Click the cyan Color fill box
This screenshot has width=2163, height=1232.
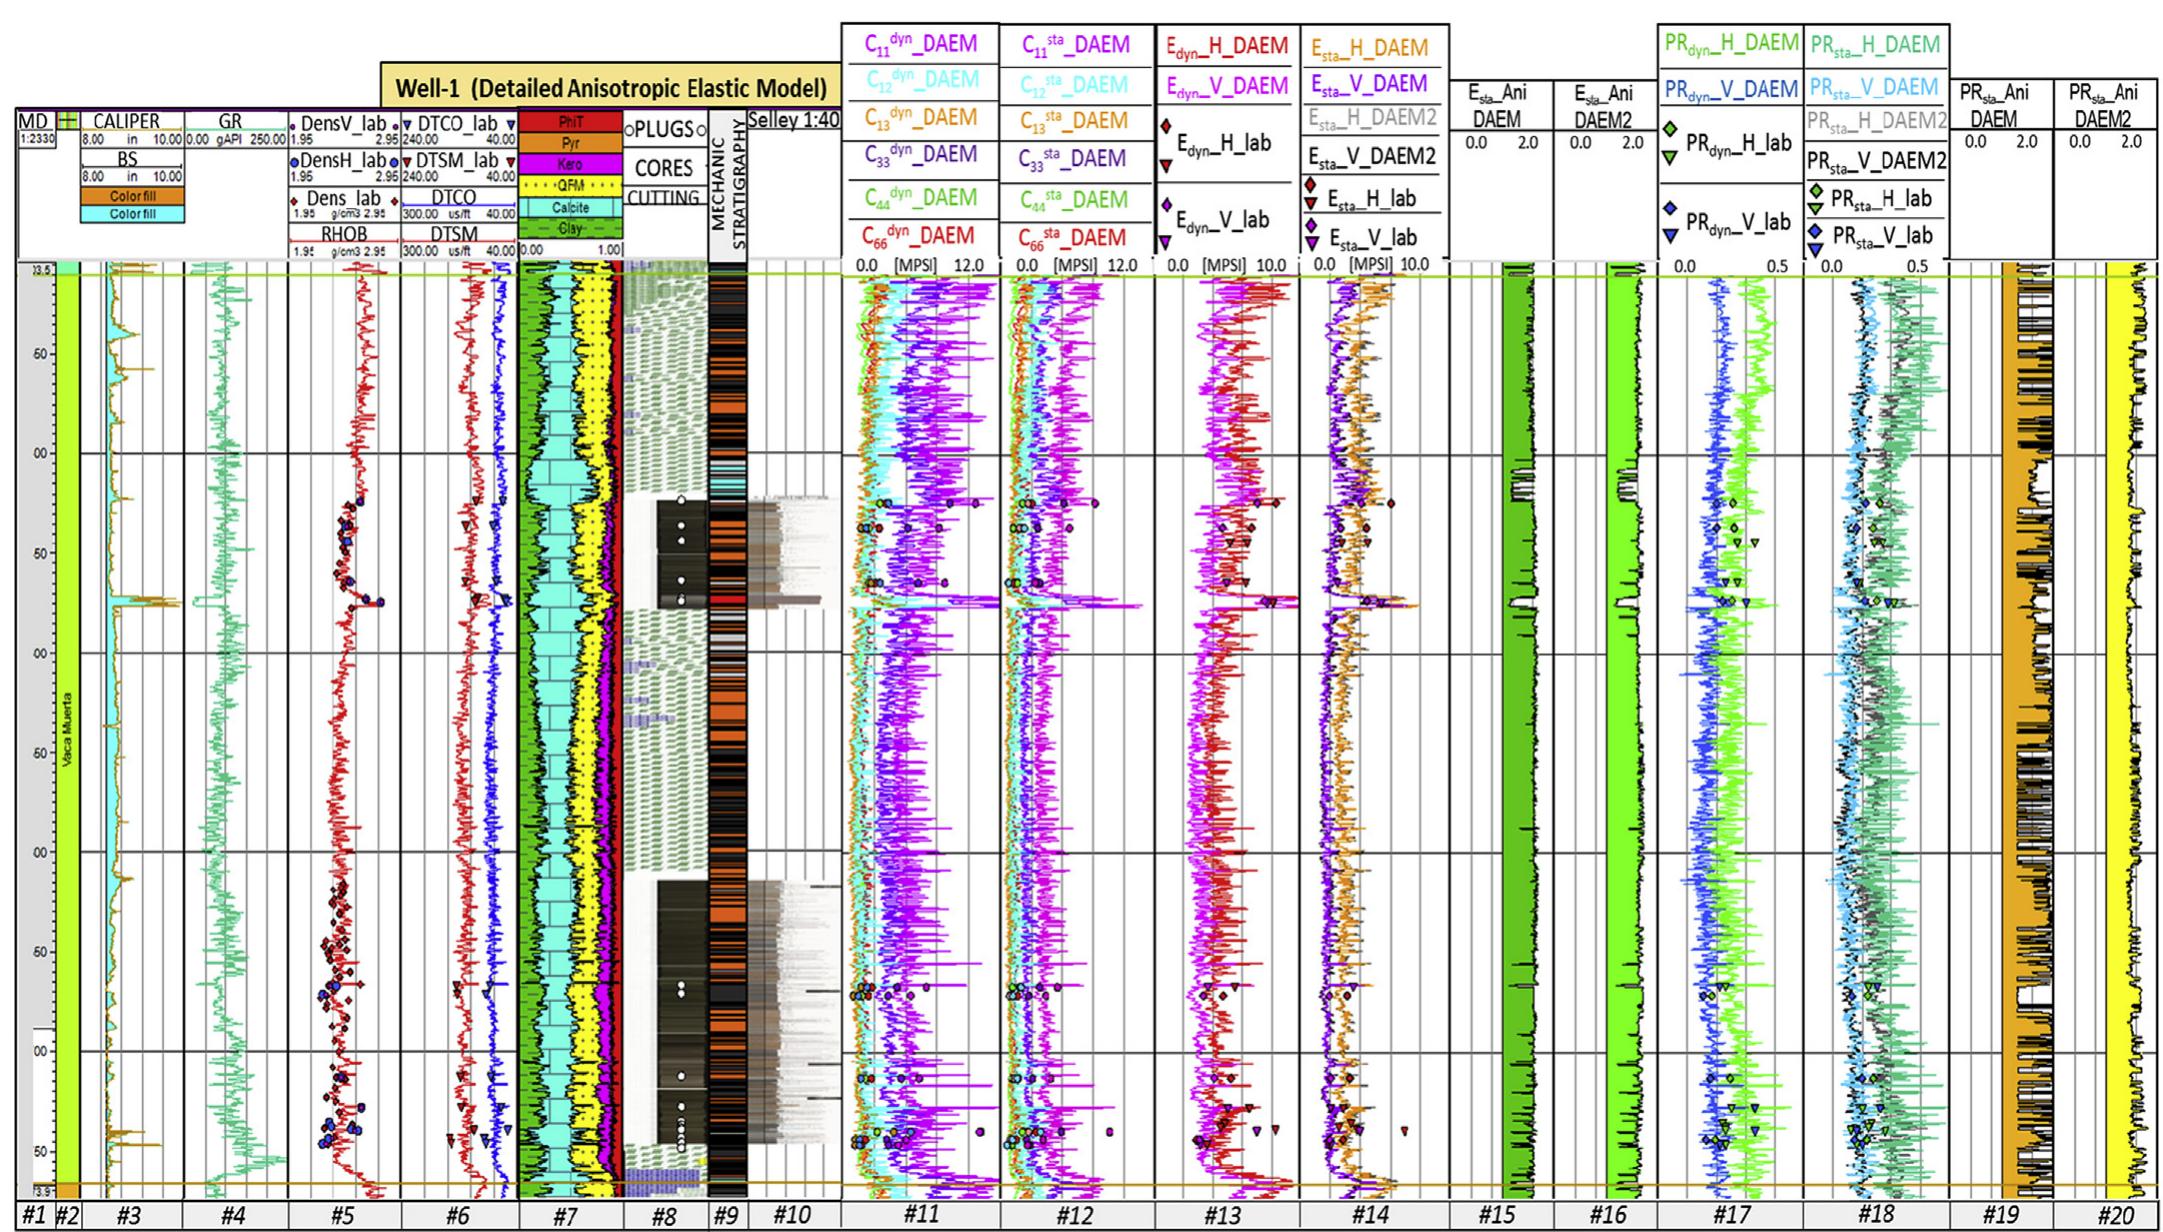[x=132, y=214]
